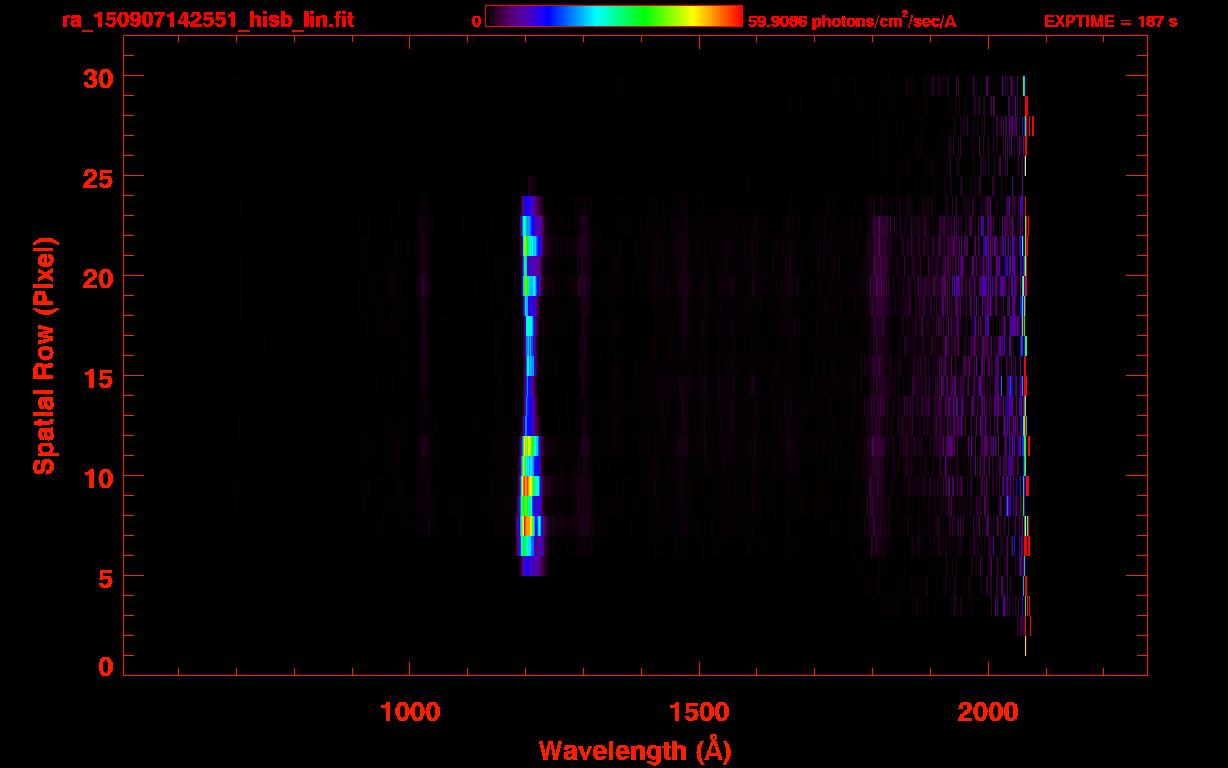Select the filename ra_150907142551_hisb_lin.fit

(207, 20)
